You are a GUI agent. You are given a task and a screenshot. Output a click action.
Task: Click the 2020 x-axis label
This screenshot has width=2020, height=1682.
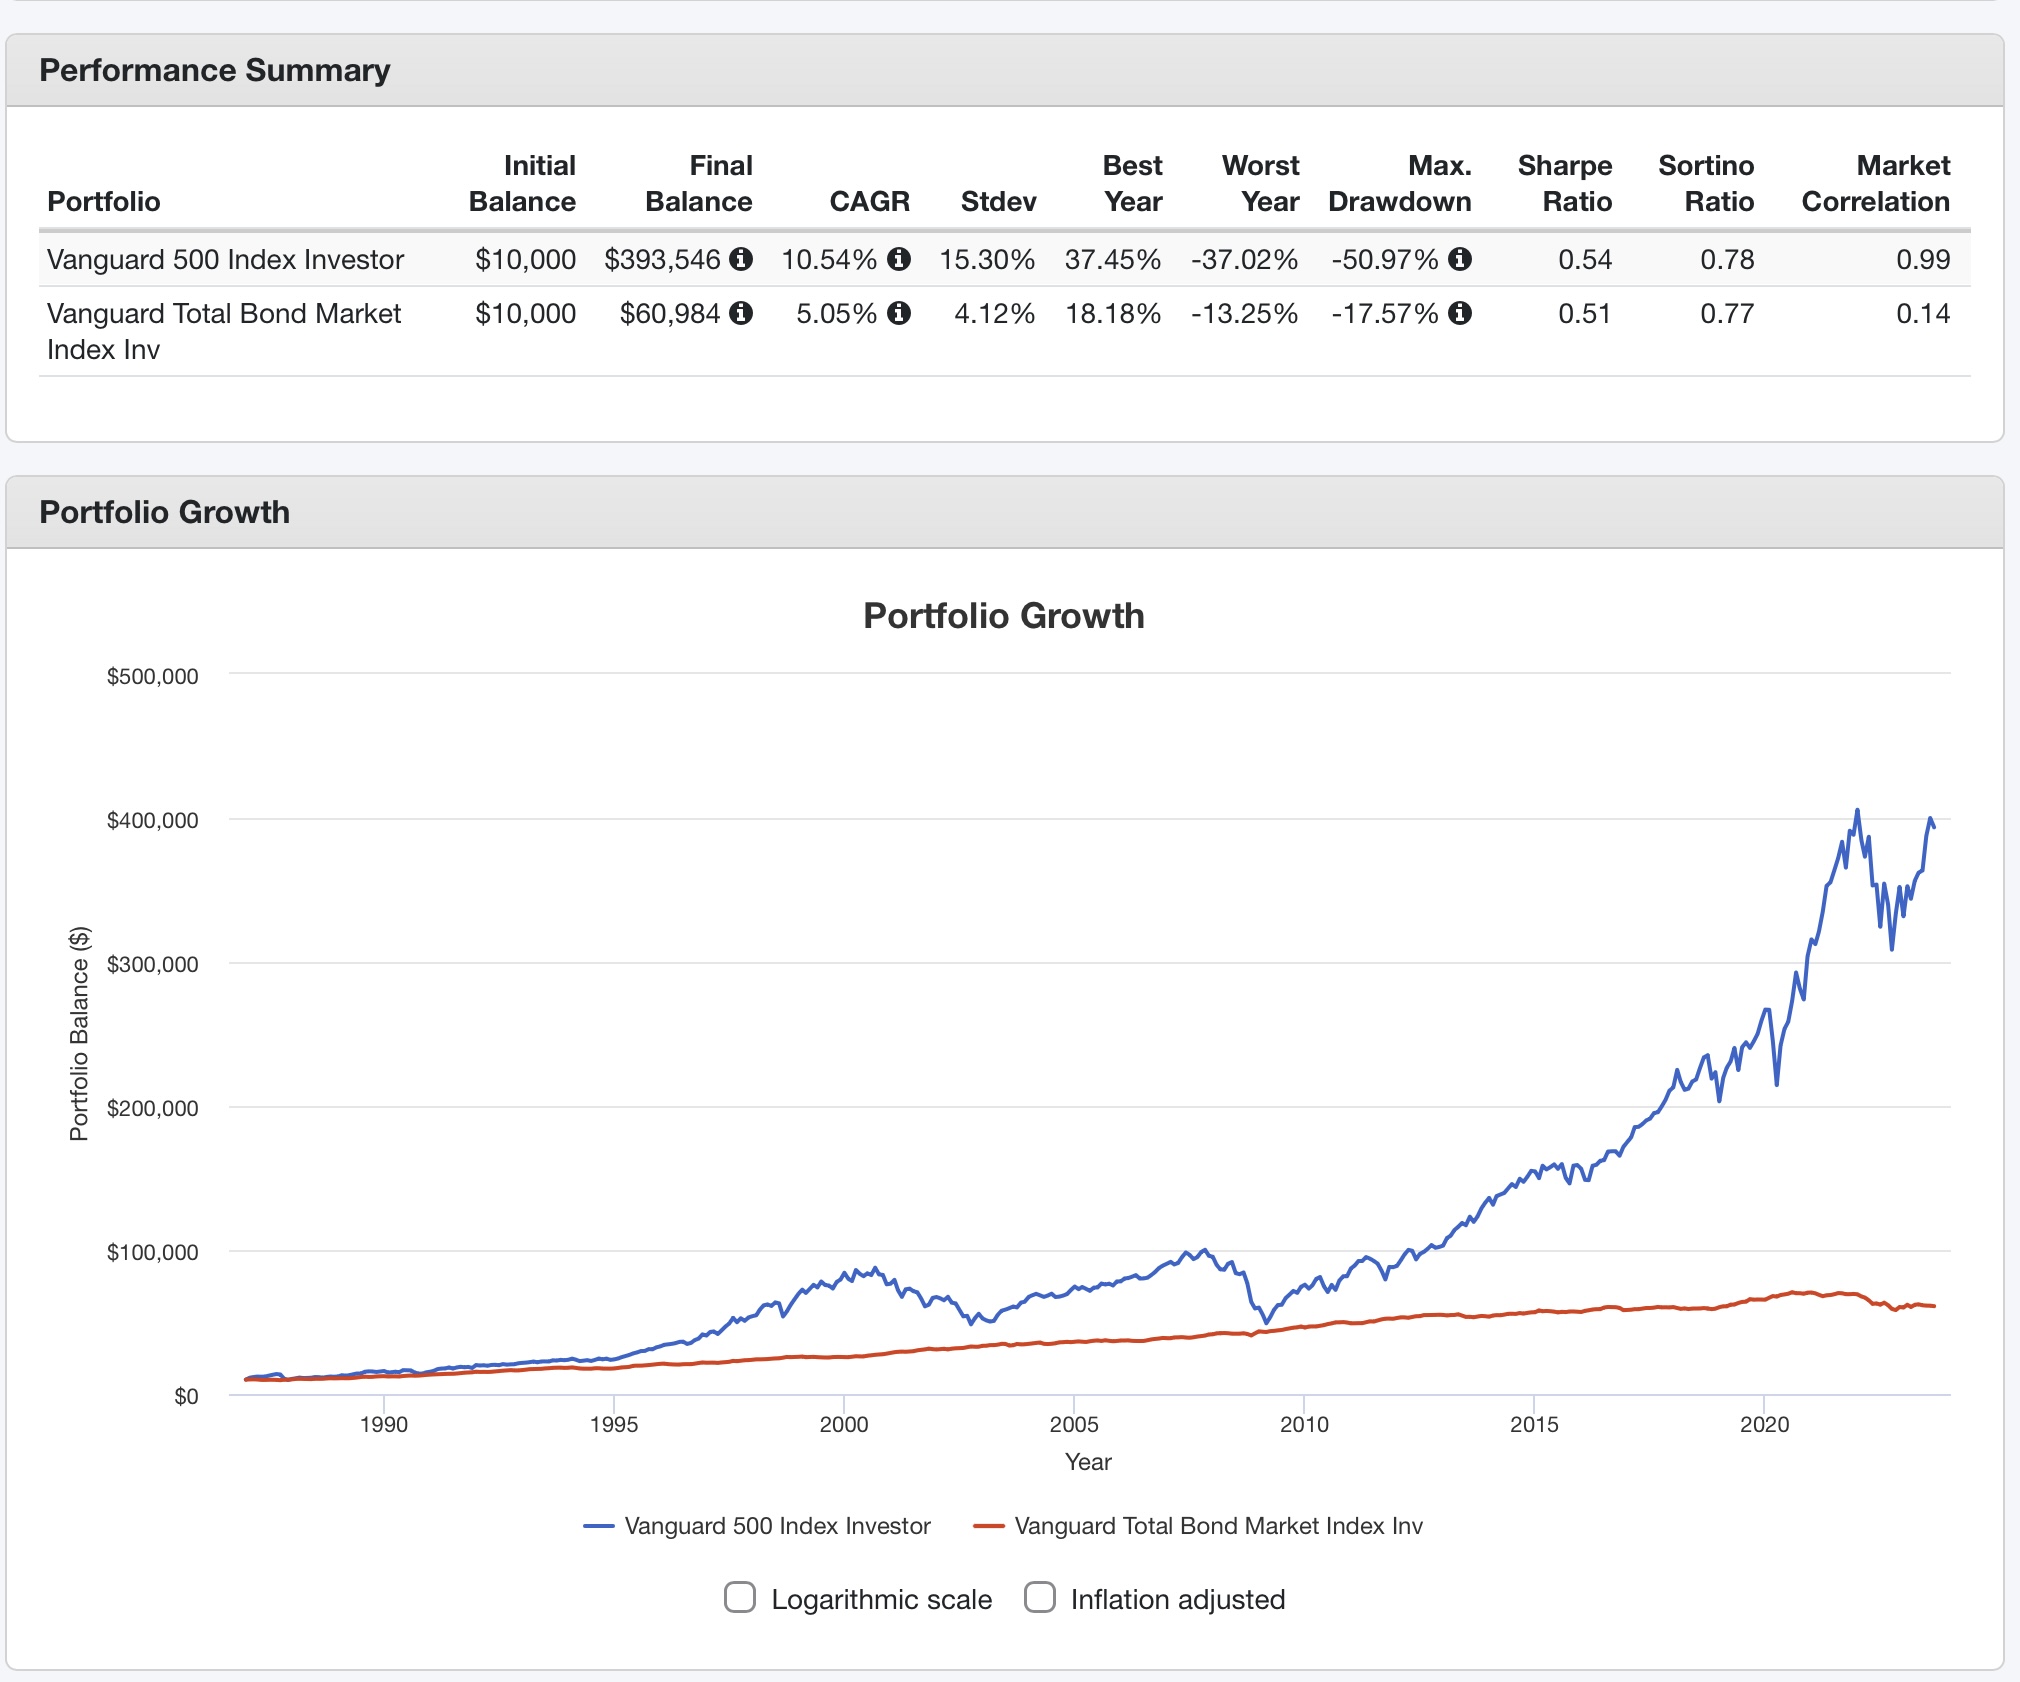1764,1424
